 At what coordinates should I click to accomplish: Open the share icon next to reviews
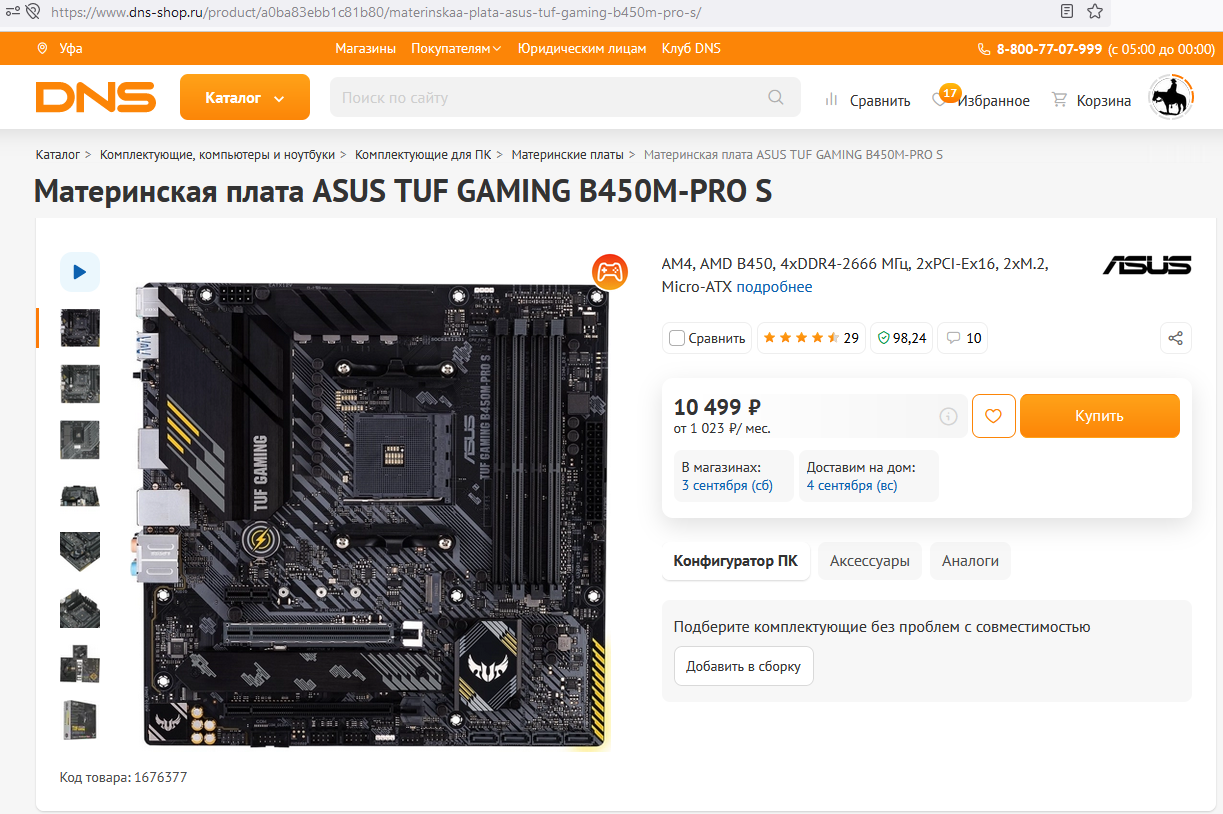pos(1176,338)
